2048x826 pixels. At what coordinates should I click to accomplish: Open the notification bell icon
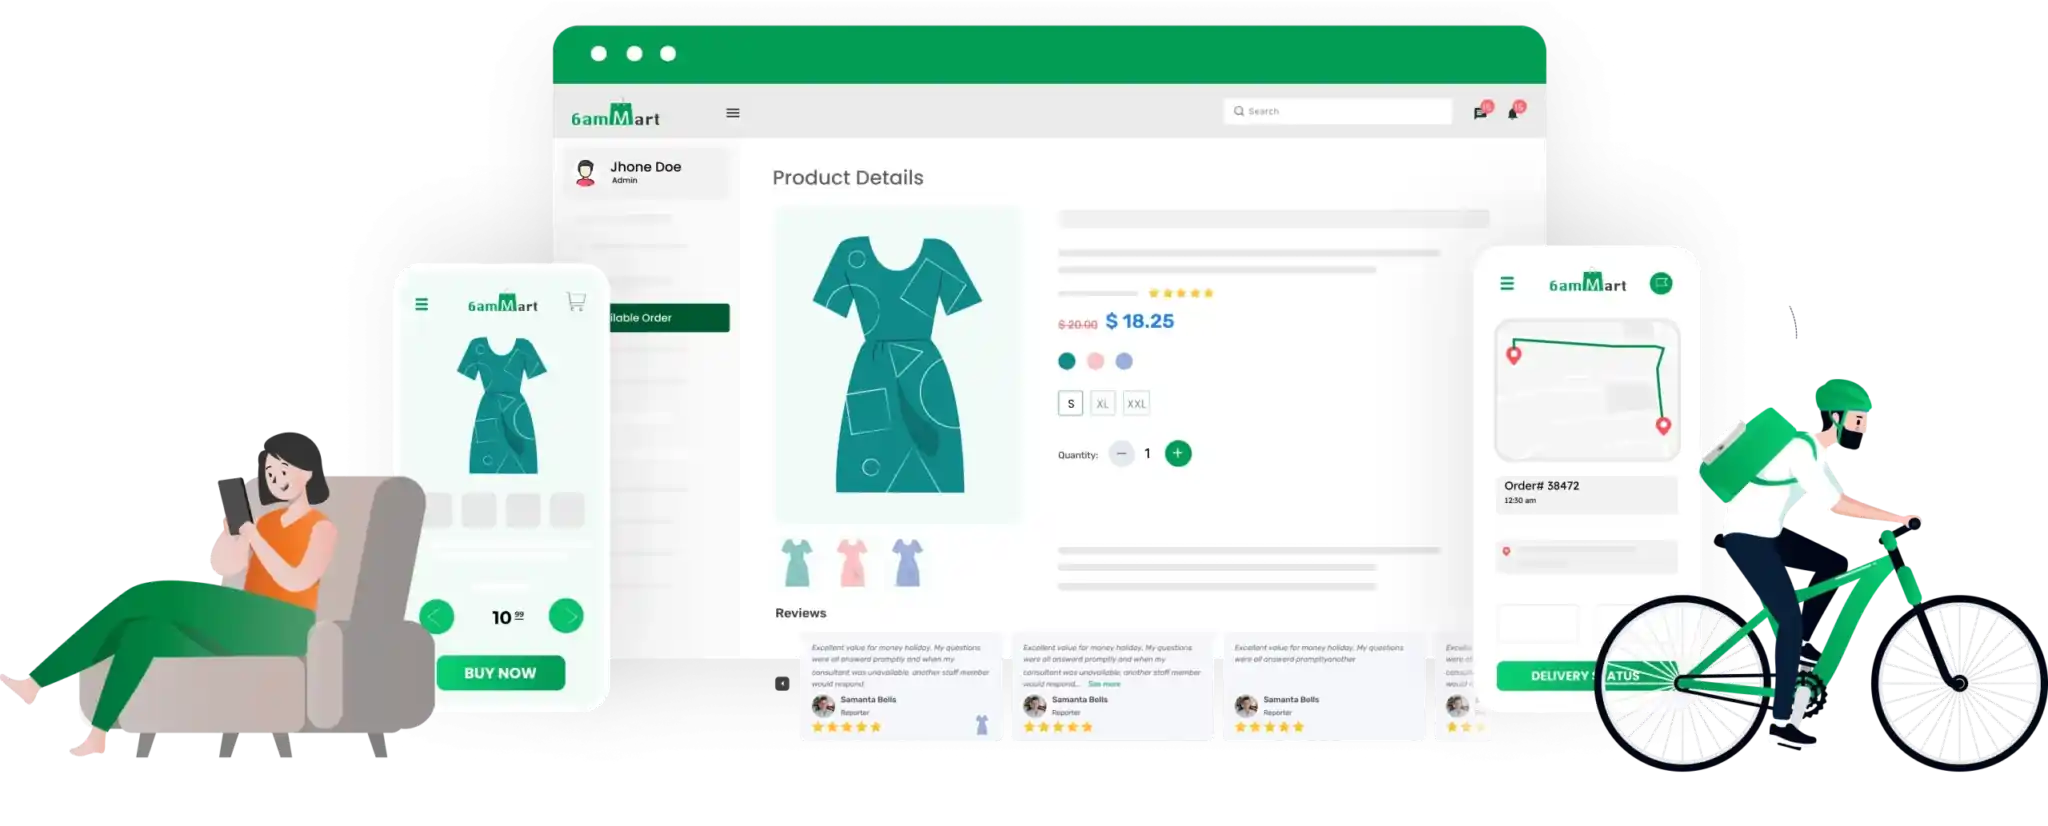(1513, 112)
